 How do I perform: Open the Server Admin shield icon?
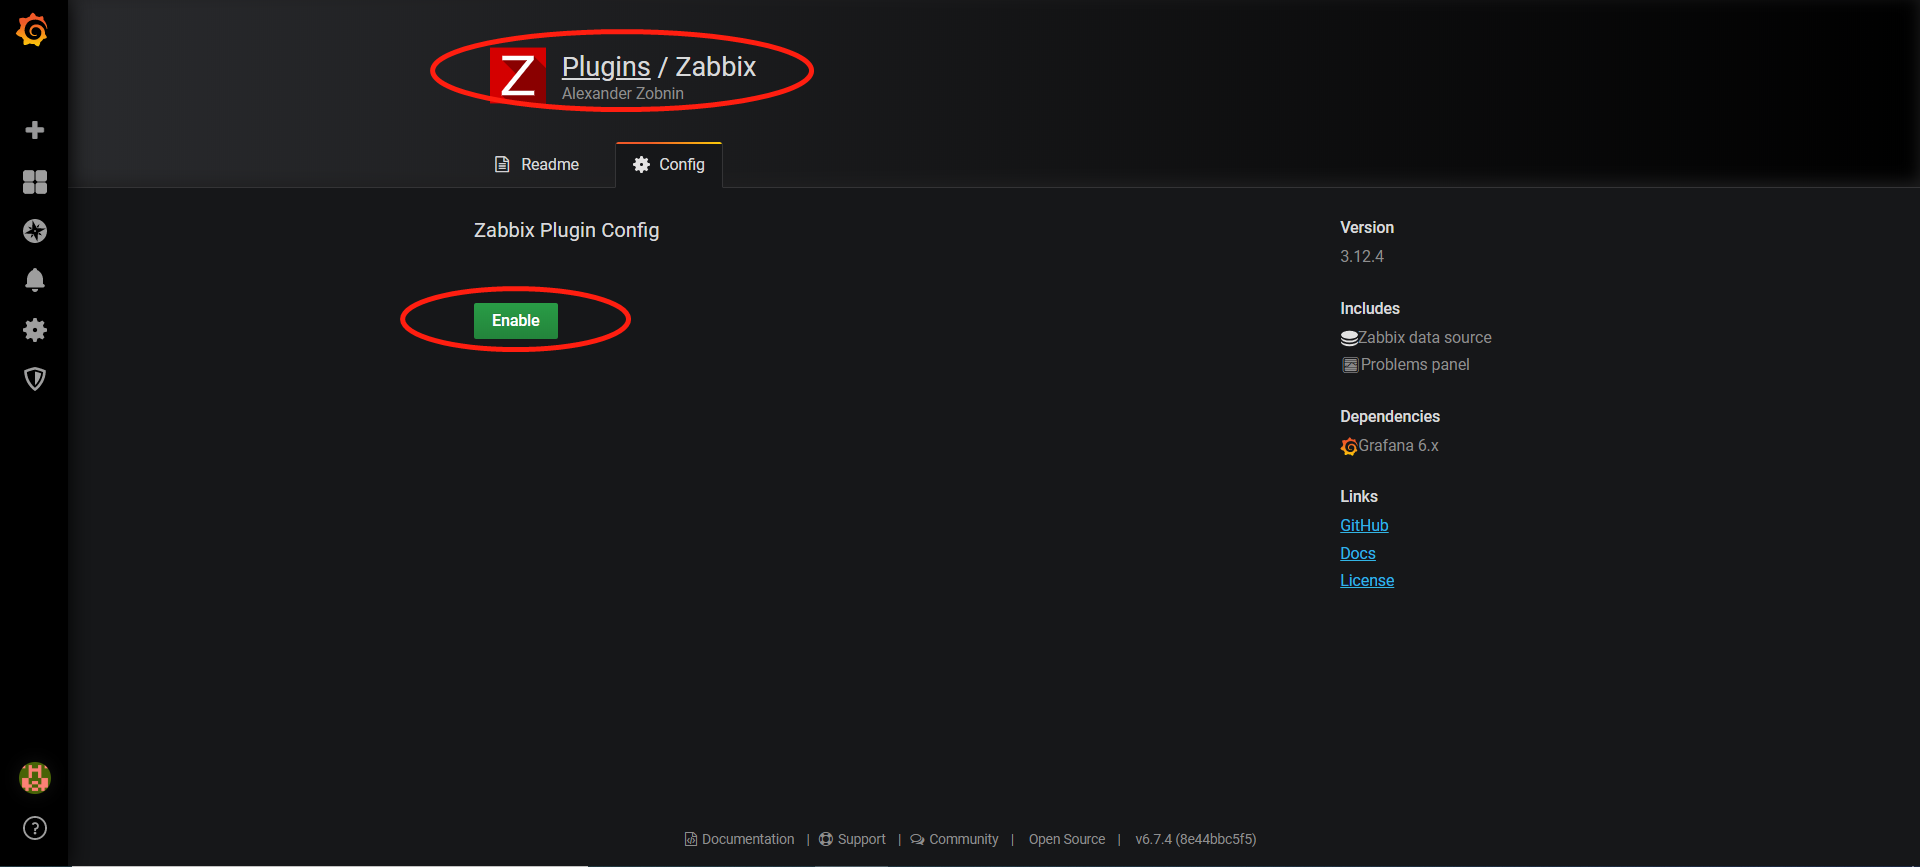click(35, 379)
